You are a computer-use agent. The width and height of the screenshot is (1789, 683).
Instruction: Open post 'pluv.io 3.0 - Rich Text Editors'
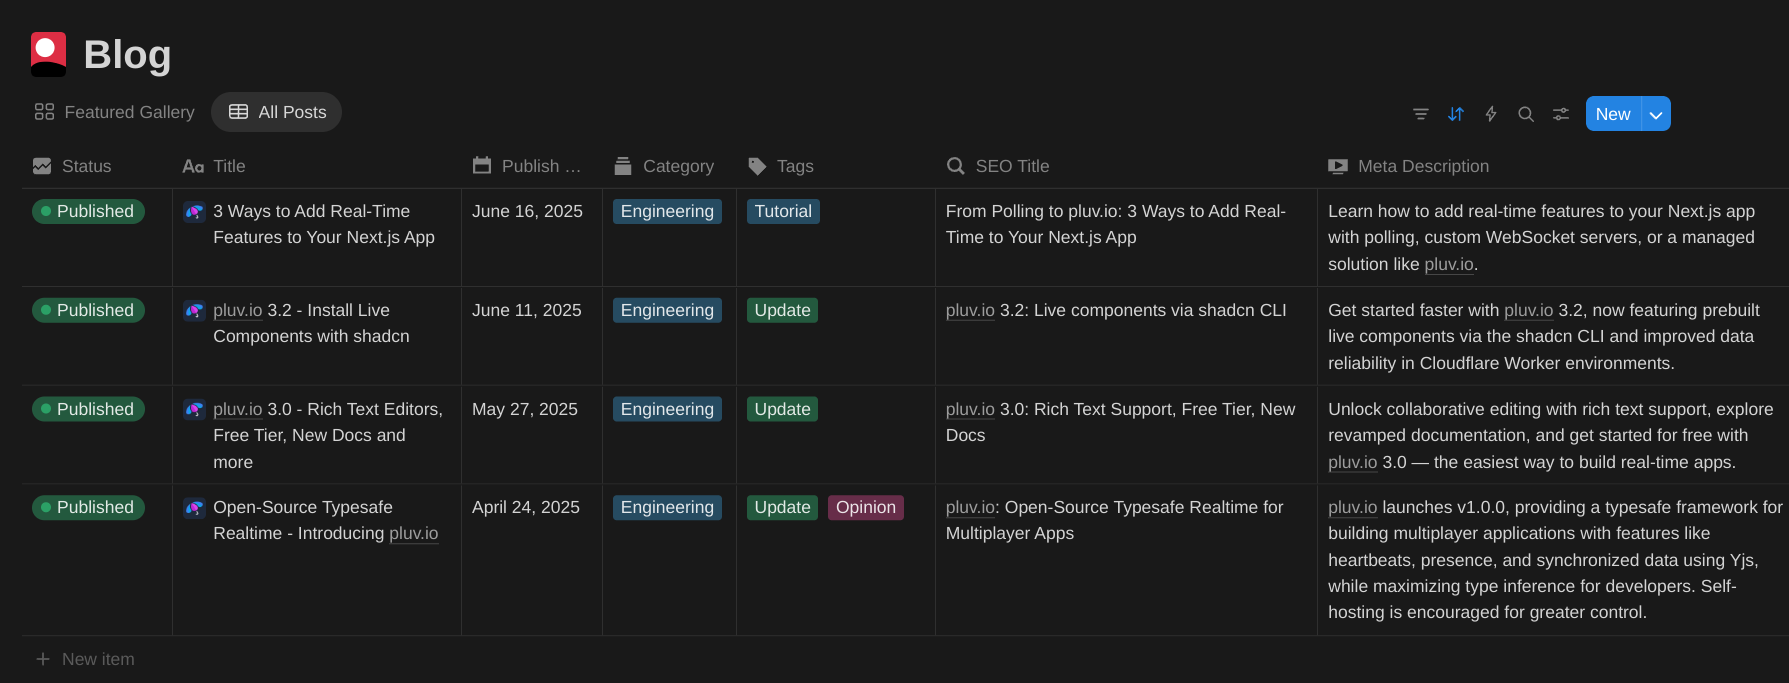tap(328, 435)
